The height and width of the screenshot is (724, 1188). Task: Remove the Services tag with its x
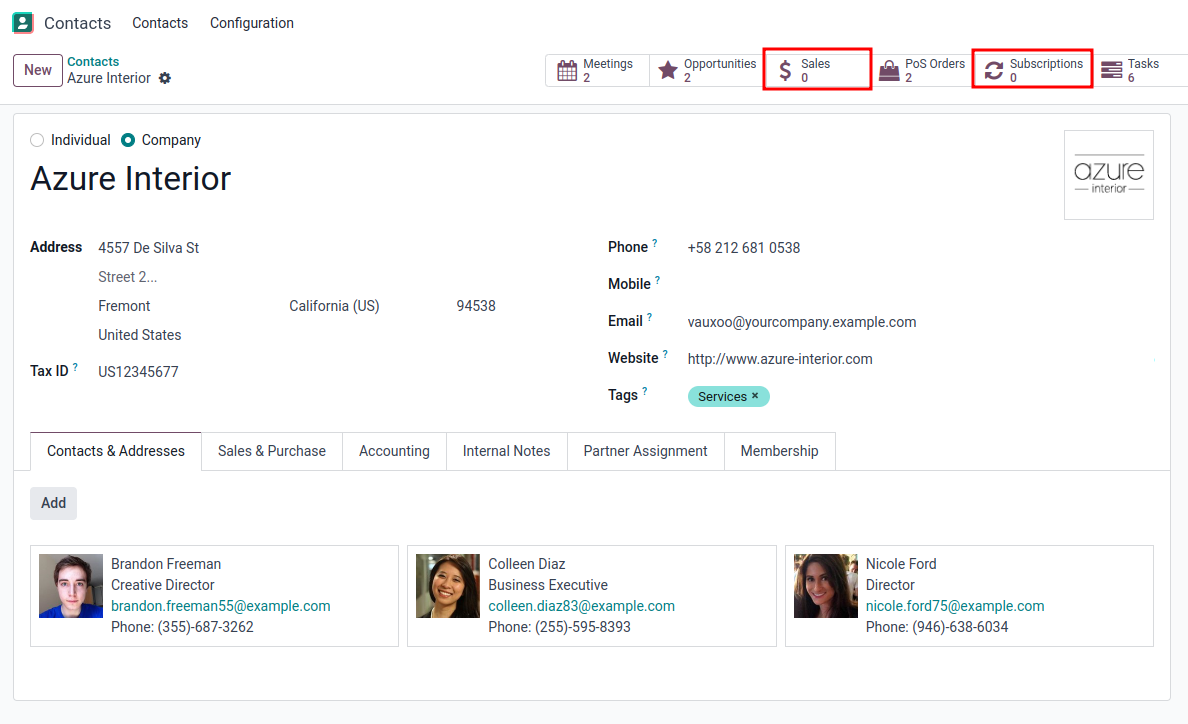755,395
